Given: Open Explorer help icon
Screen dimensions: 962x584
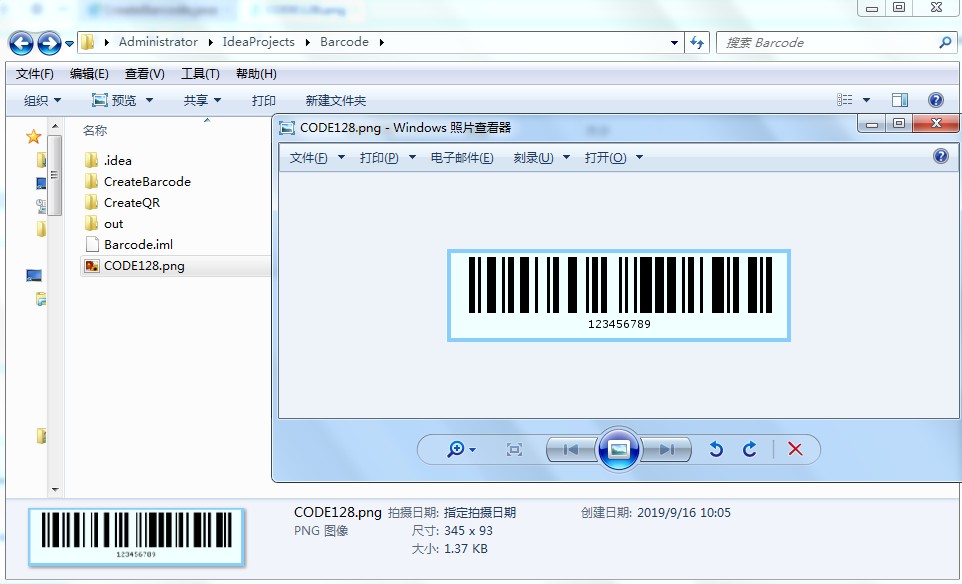Looking at the screenshot, I should coord(936,100).
